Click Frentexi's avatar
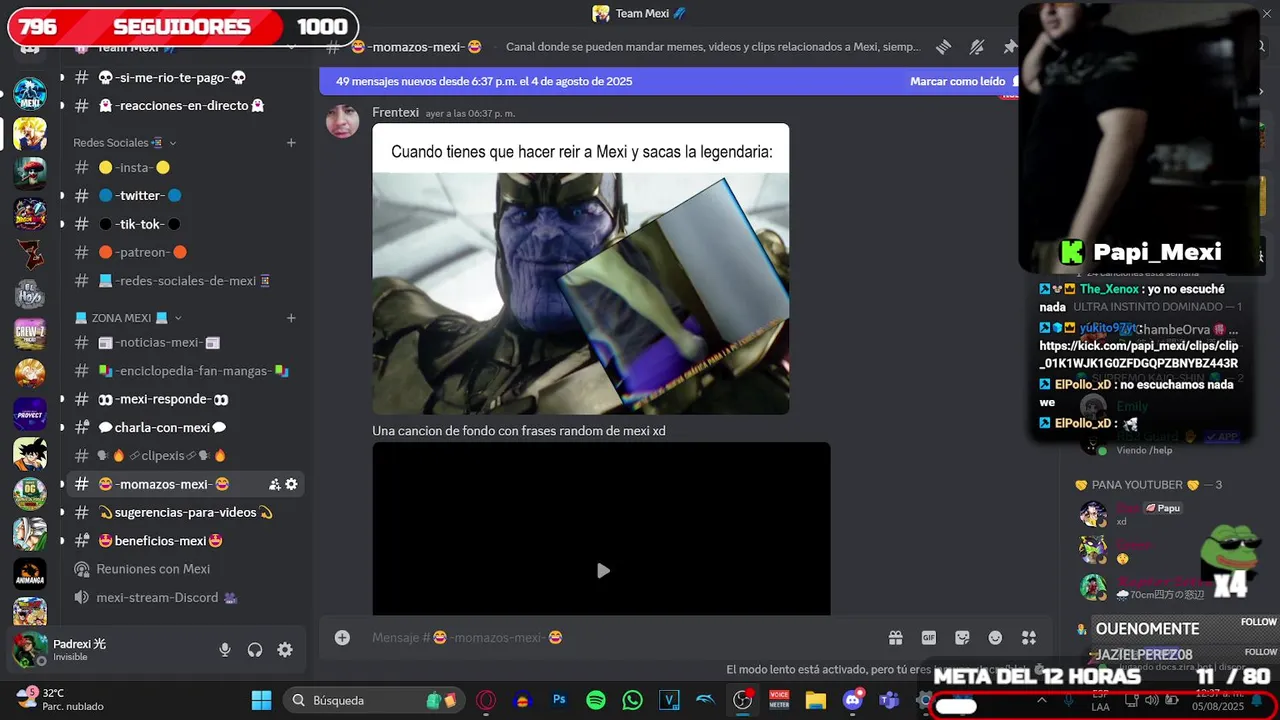This screenshot has height=720, width=1280. 342,120
